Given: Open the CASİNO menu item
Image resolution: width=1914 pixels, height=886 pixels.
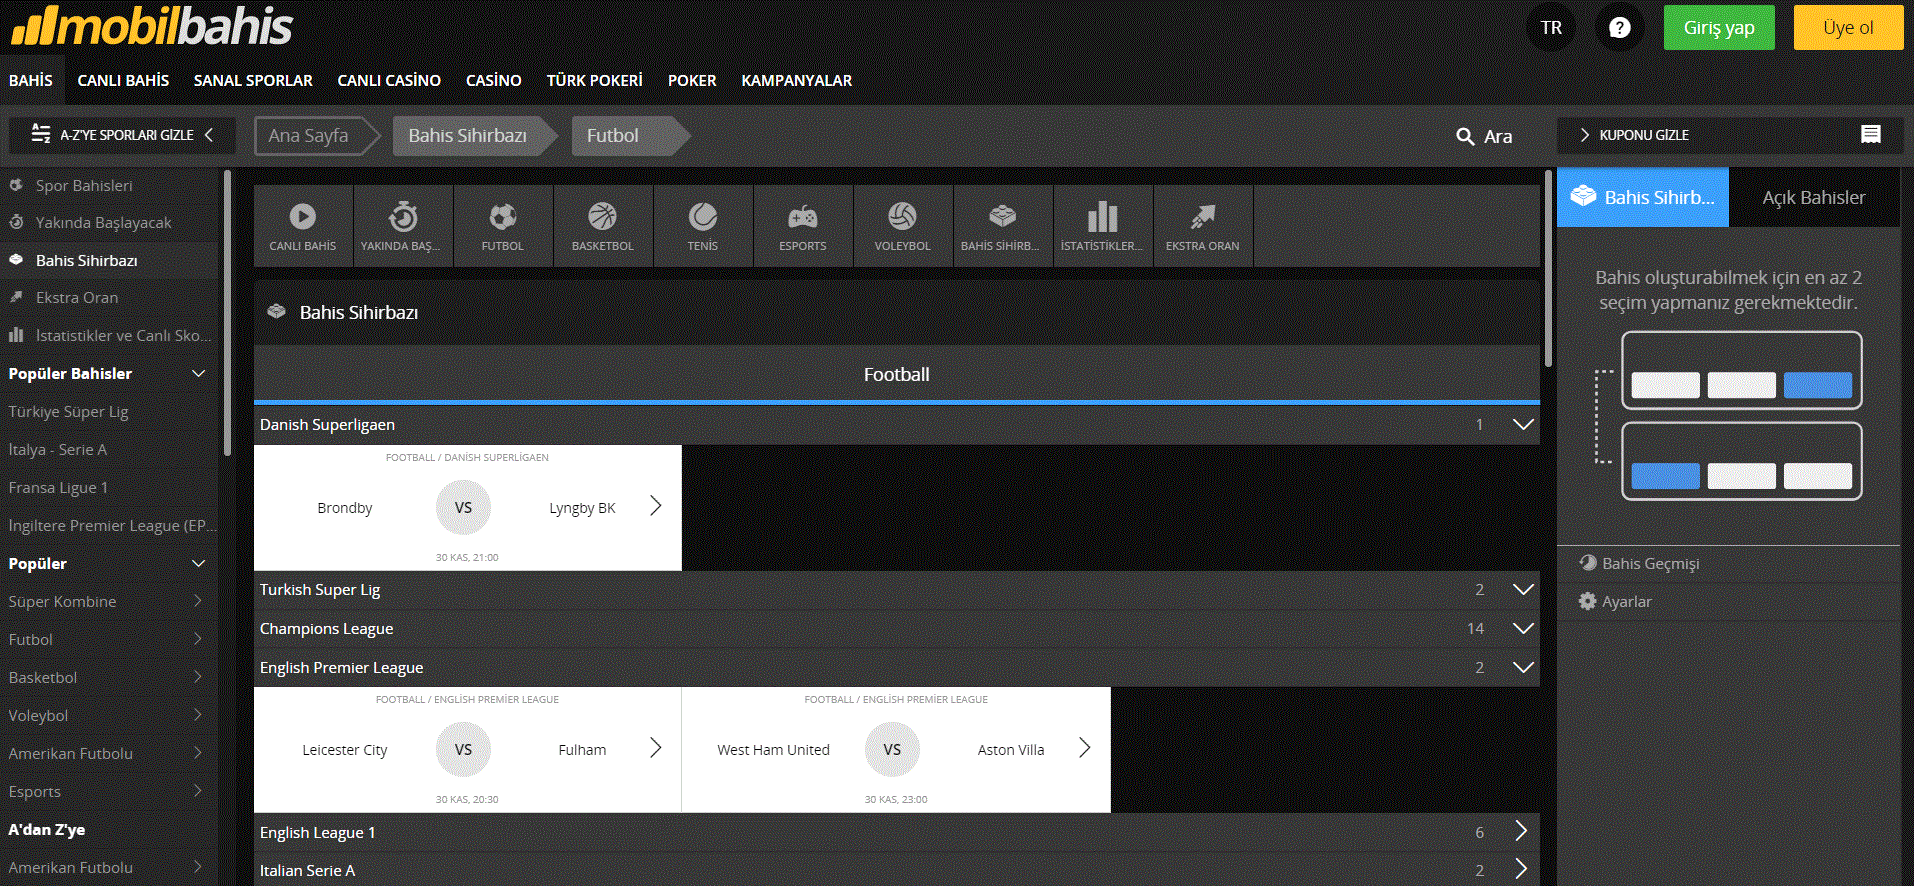Looking at the screenshot, I should [494, 80].
